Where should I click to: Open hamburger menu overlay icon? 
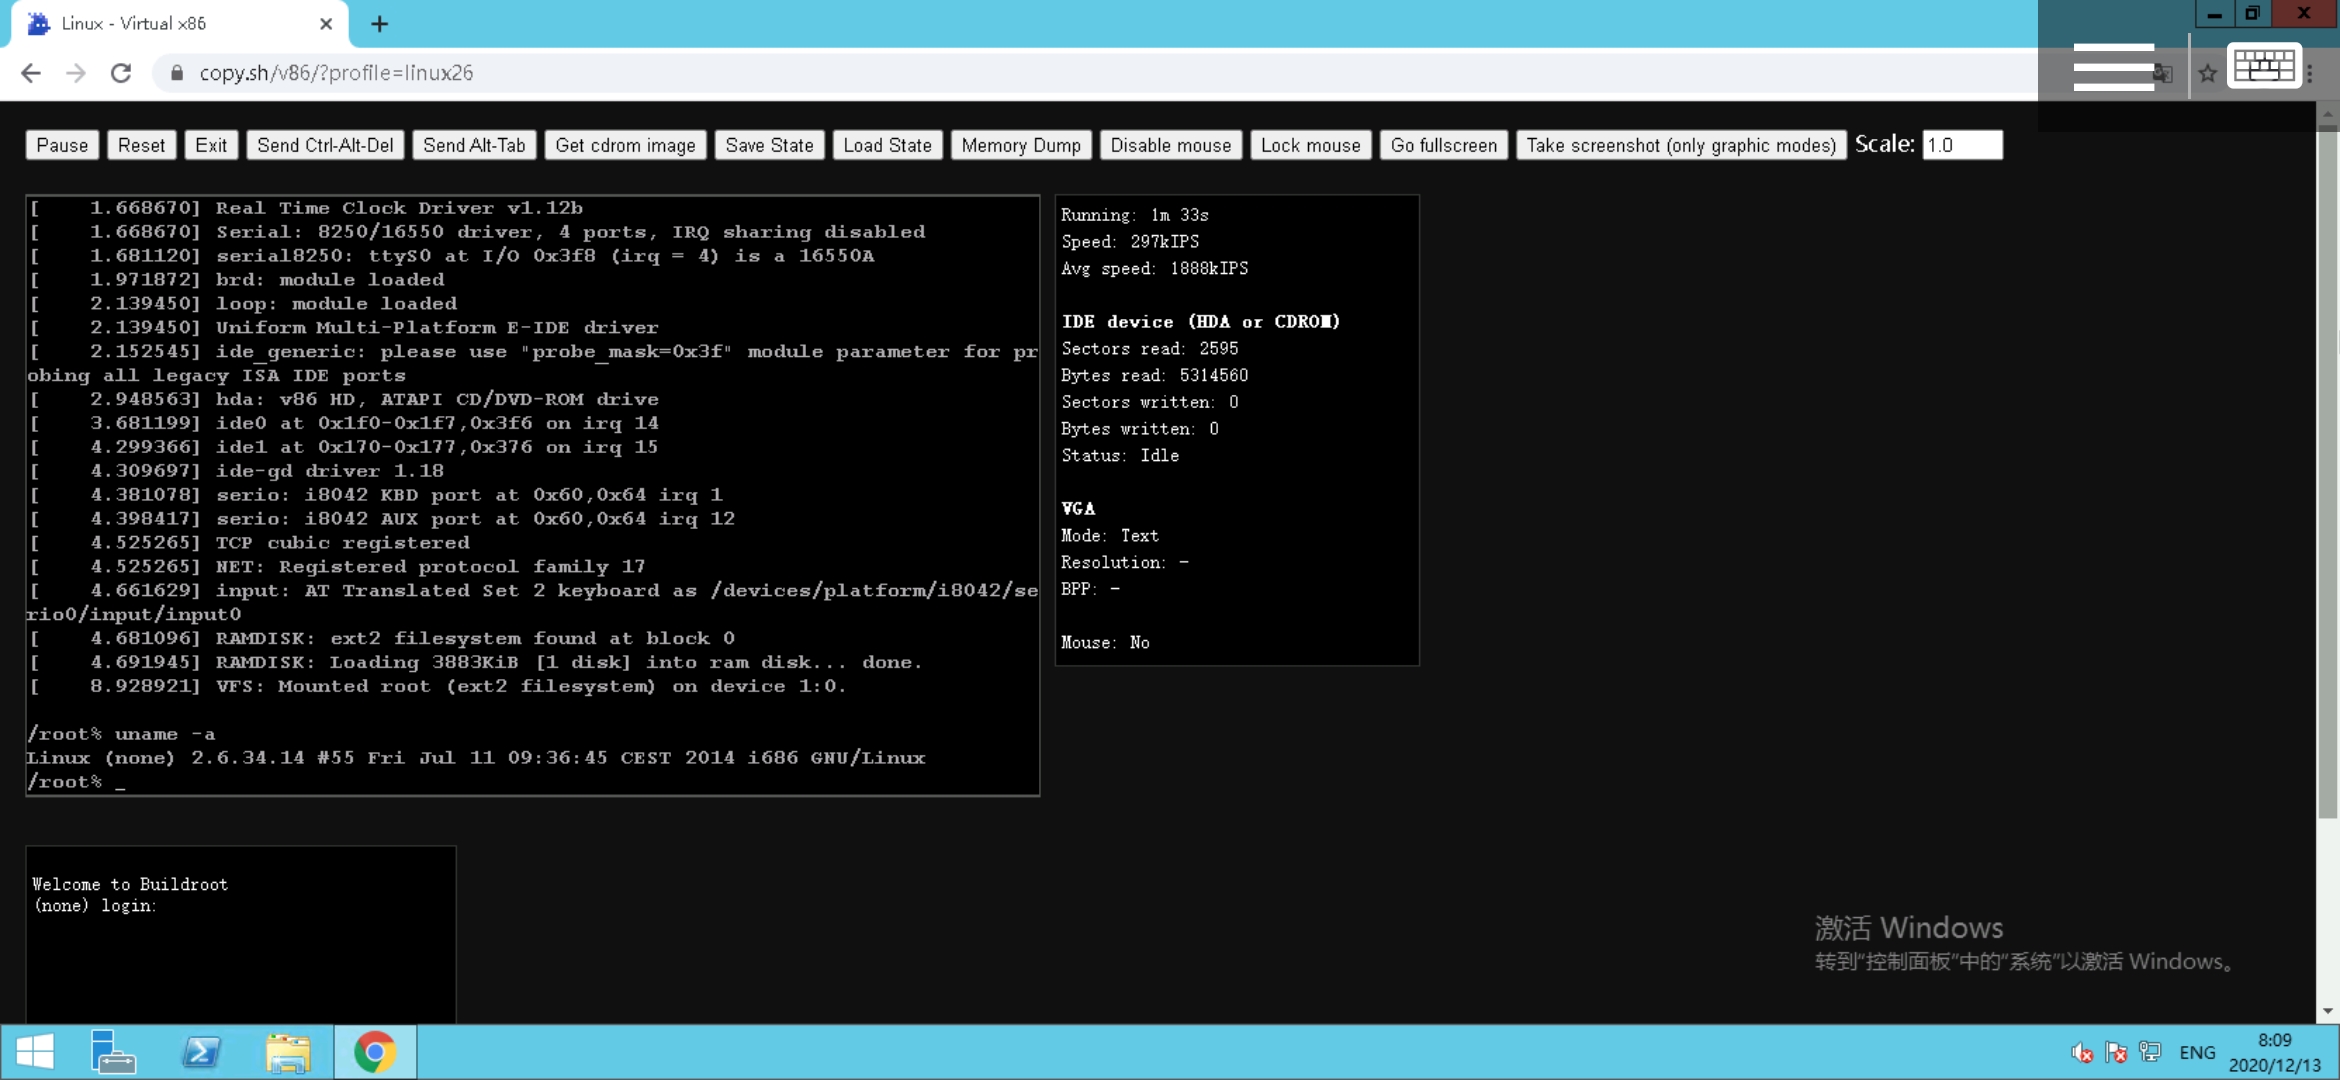[2113, 67]
